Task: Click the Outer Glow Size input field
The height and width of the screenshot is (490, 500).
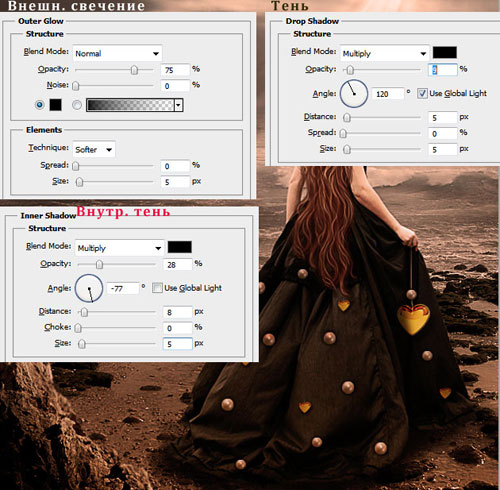Action: coord(175,182)
